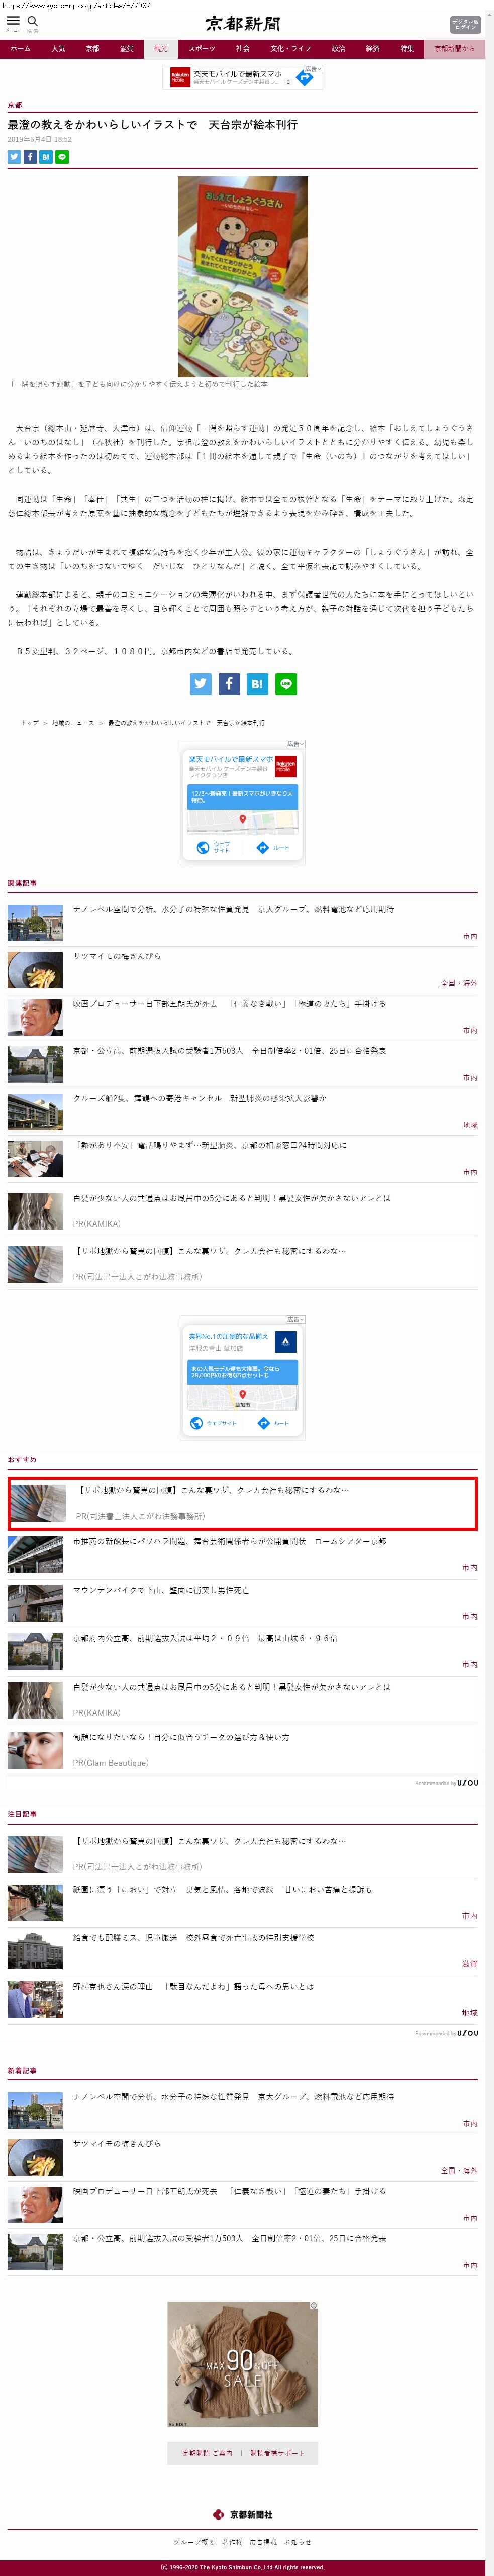Click トップ breadcrumb link

click(x=30, y=722)
